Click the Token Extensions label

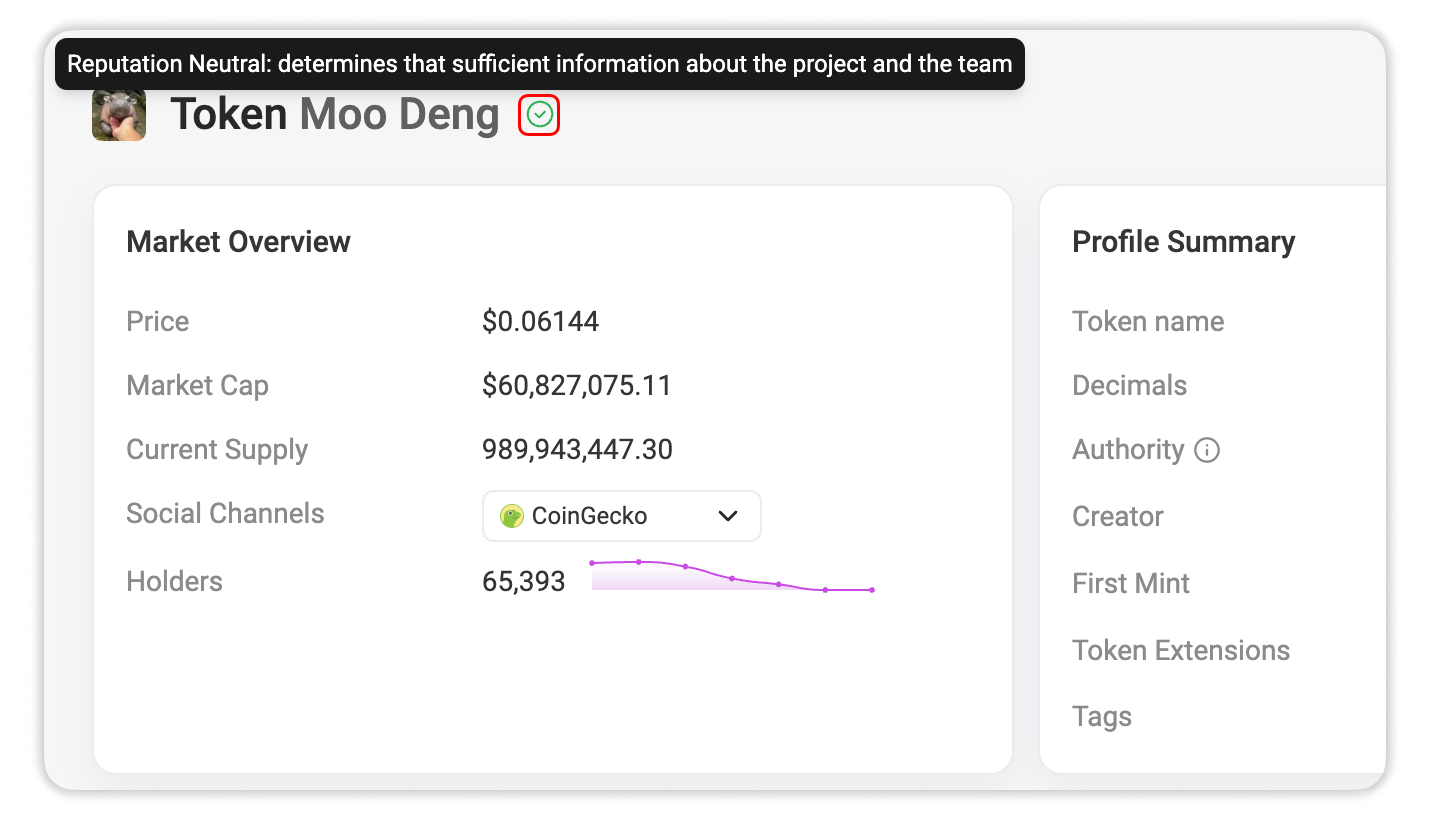click(x=1181, y=650)
